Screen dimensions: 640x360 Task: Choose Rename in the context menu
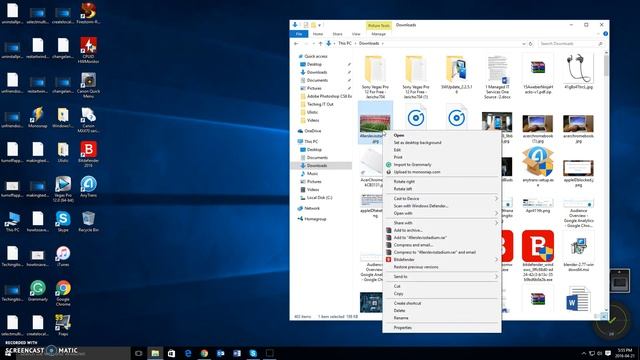(442, 318)
